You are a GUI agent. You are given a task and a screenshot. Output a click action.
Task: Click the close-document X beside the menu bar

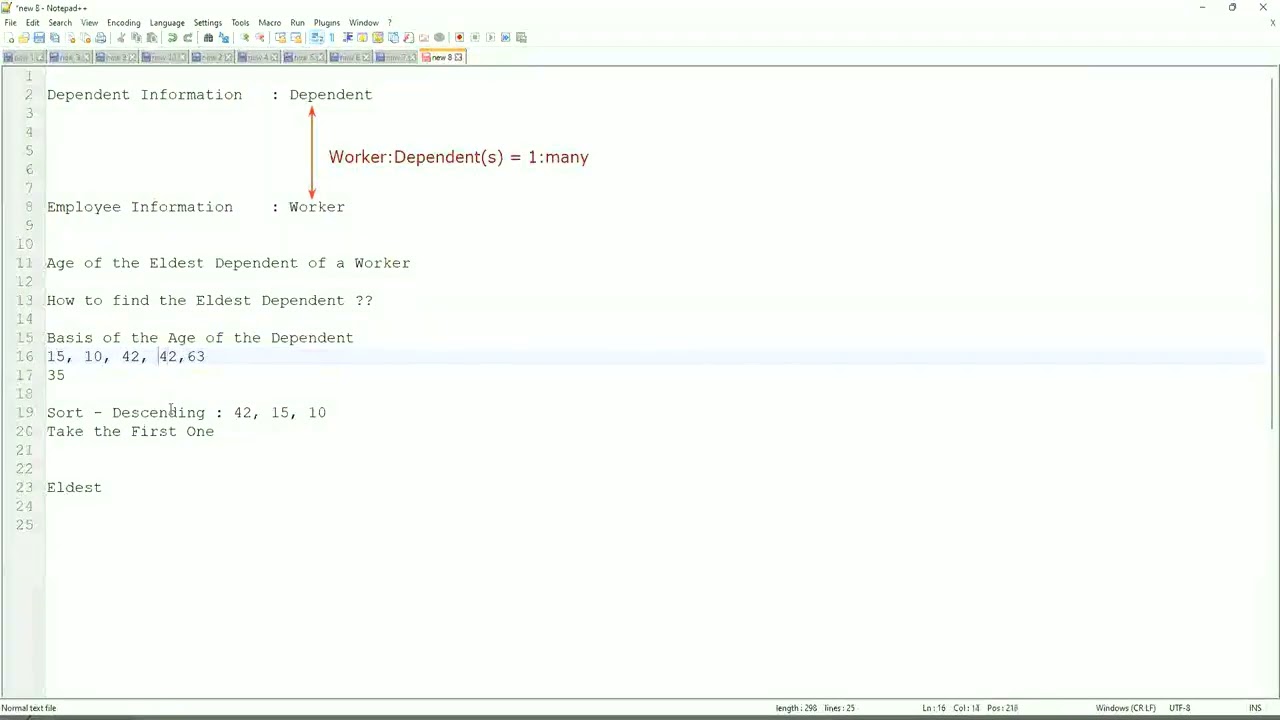tap(1273, 22)
